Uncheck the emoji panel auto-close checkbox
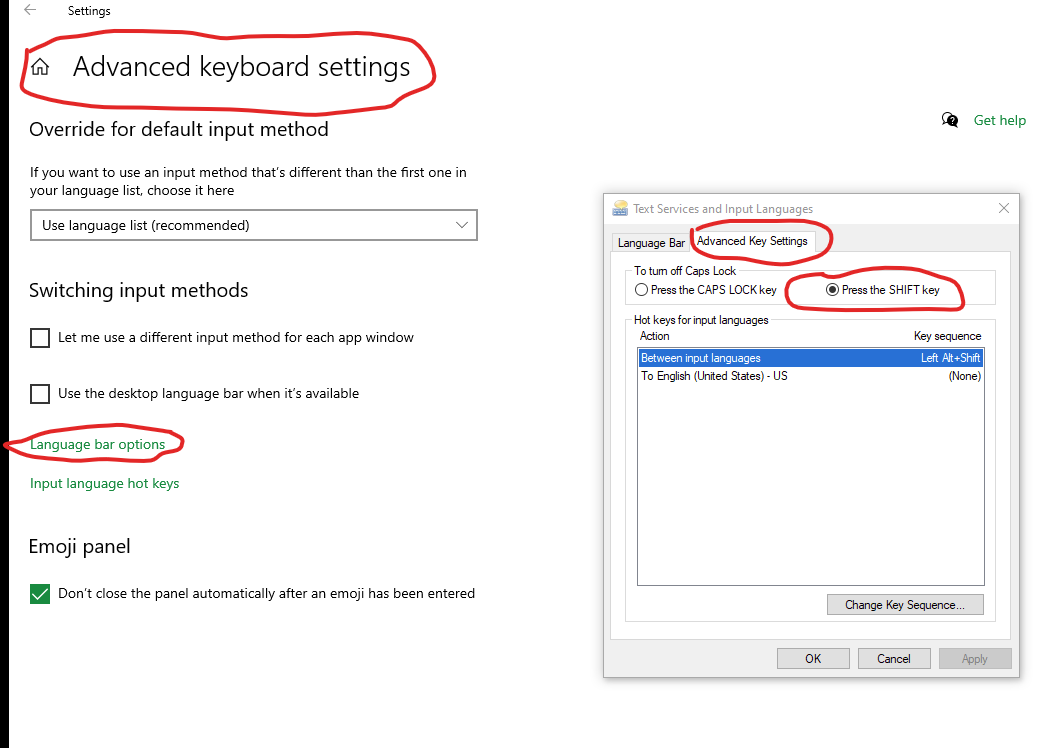Screen dimensions: 1061x748 click(x=40, y=594)
